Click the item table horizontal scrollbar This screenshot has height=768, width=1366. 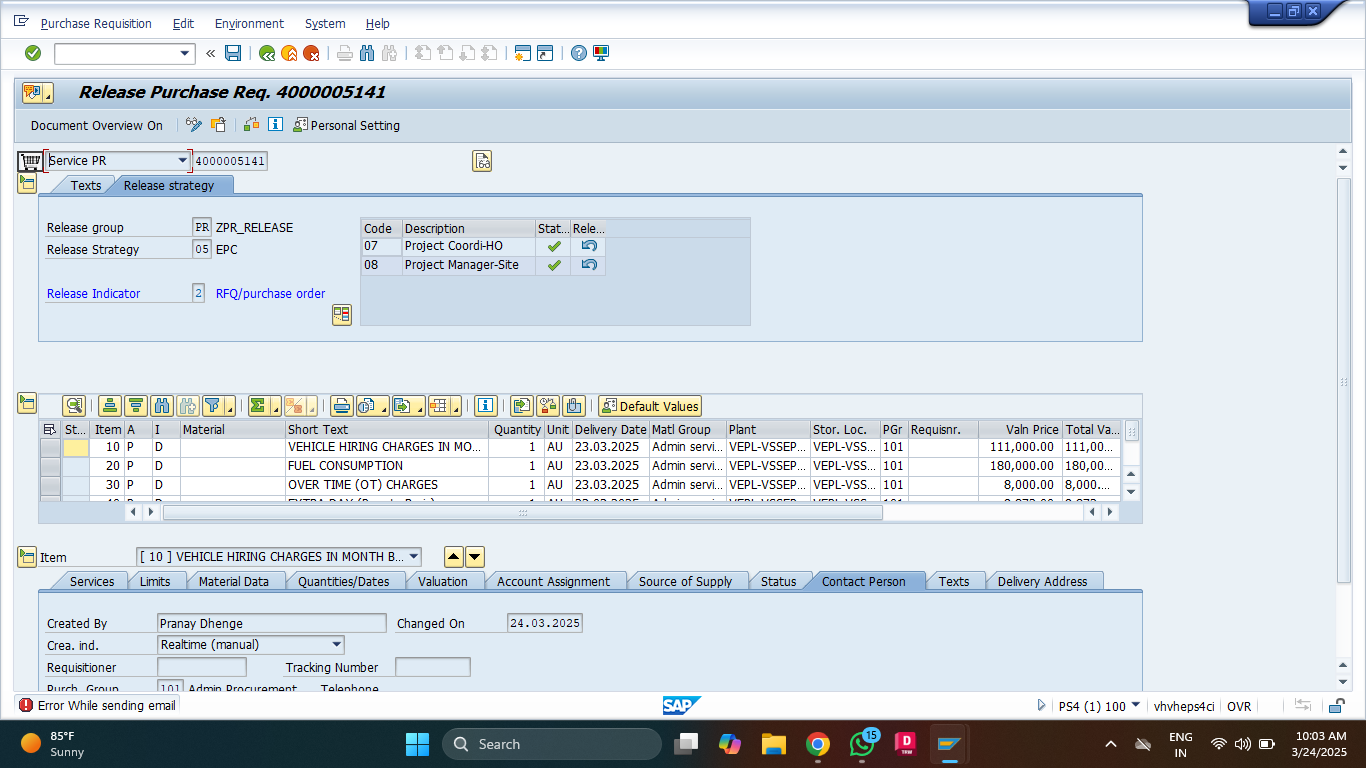pyautogui.click(x=522, y=512)
